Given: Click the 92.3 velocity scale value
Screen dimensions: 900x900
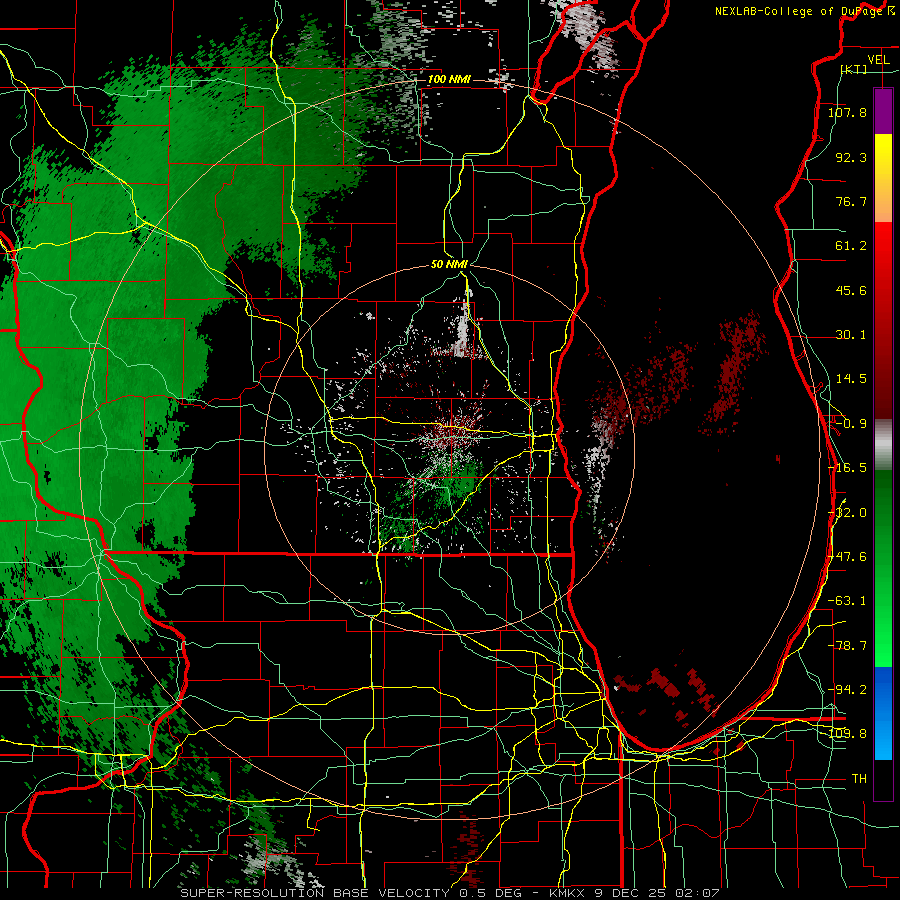Looking at the screenshot, I should tap(851, 157).
